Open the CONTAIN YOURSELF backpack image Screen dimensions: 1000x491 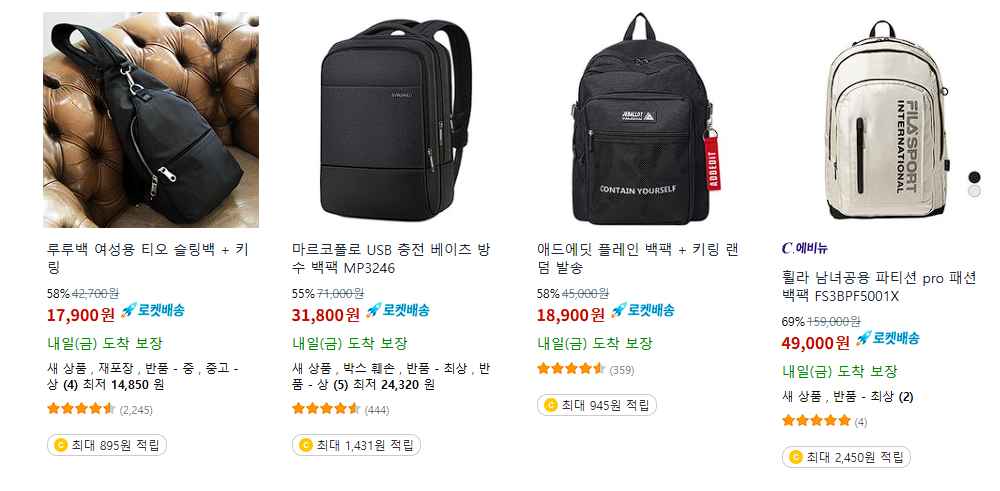(641, 120)
